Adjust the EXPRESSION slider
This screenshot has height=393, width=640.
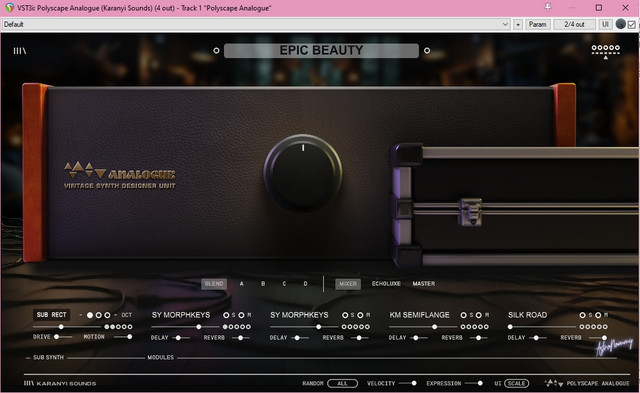[x=474, y=383]
